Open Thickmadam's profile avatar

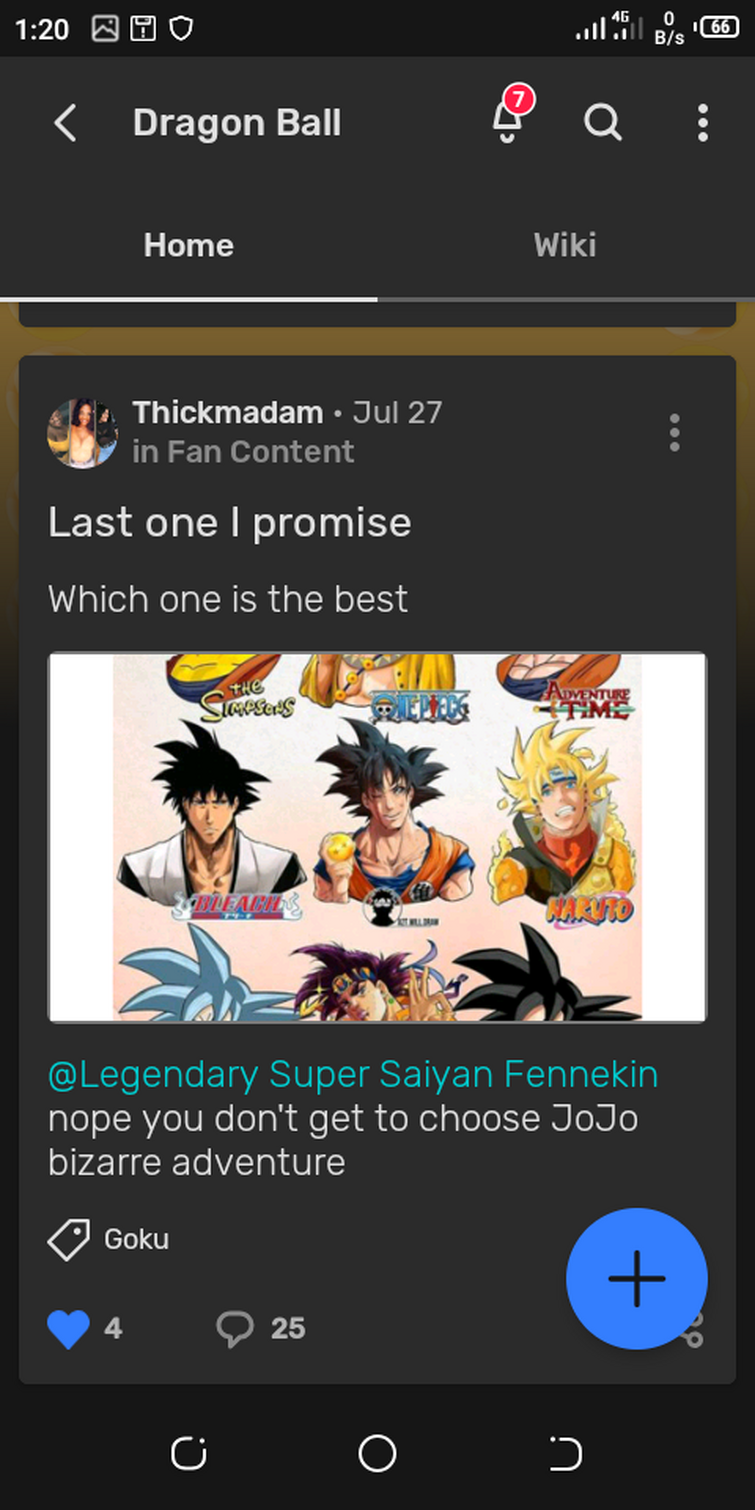point(83,433)
